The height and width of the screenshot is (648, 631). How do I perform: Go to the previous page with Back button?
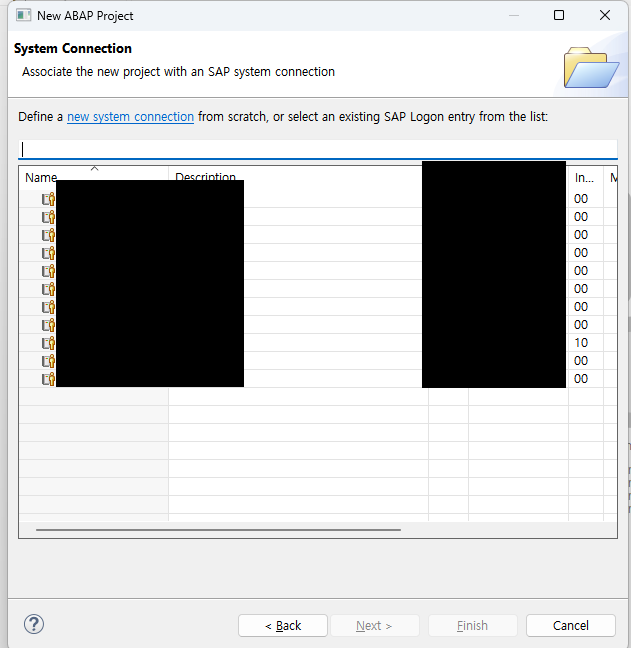pyautogui.click(x=283, y=625)
